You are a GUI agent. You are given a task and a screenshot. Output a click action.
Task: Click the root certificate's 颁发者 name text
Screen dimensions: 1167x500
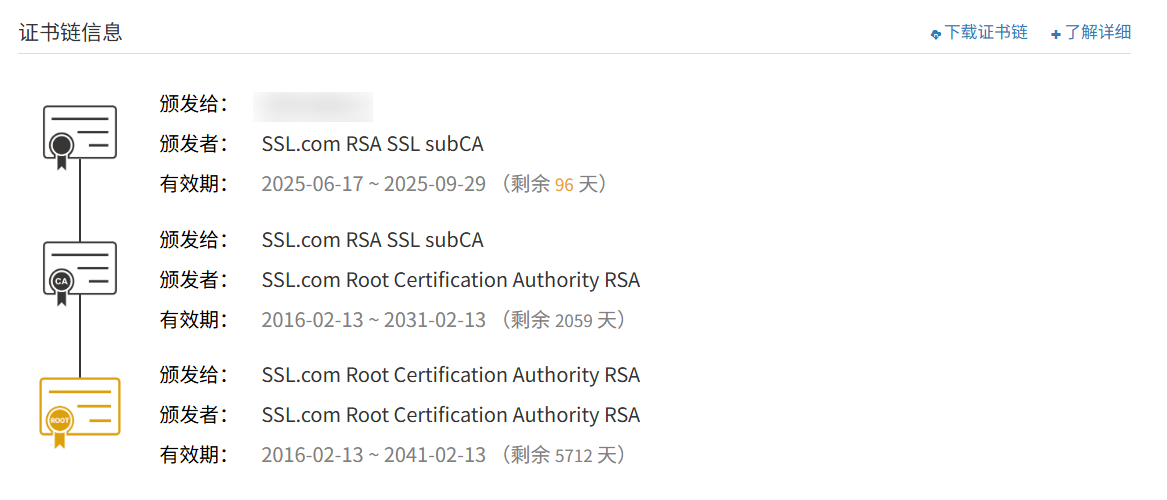click(x=450, y=415)
